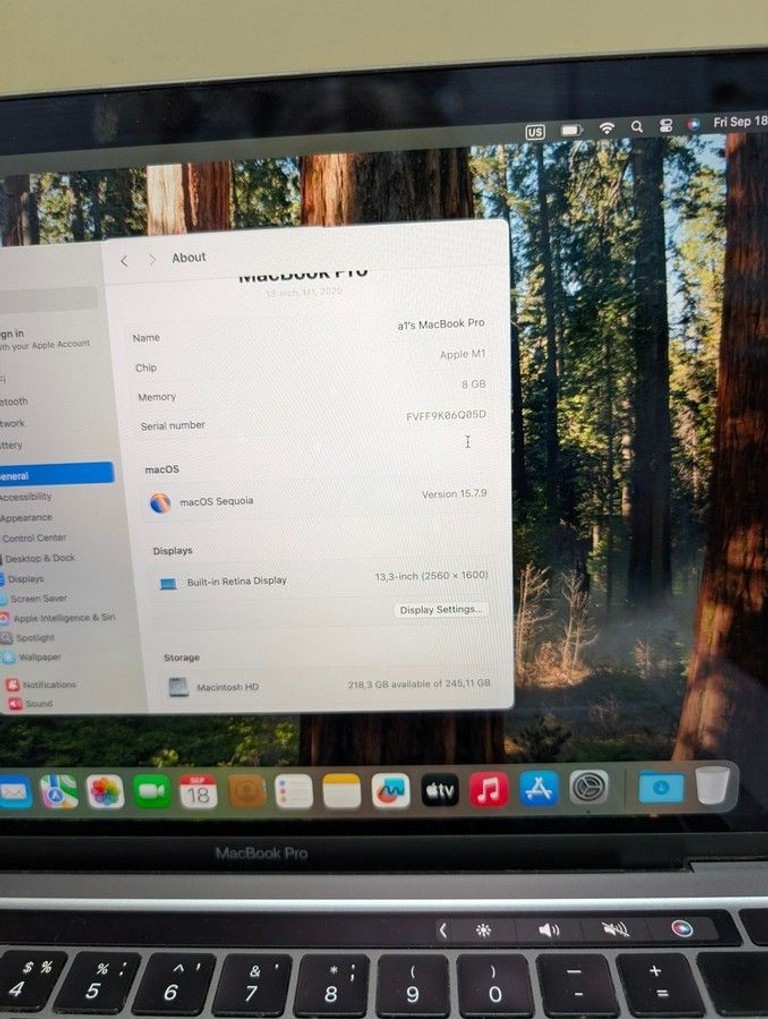Image resolution: width=768 pixels, height=1019 pixels.
Task: Click the macOS Sequoia row
Action: tap(317, 499)
